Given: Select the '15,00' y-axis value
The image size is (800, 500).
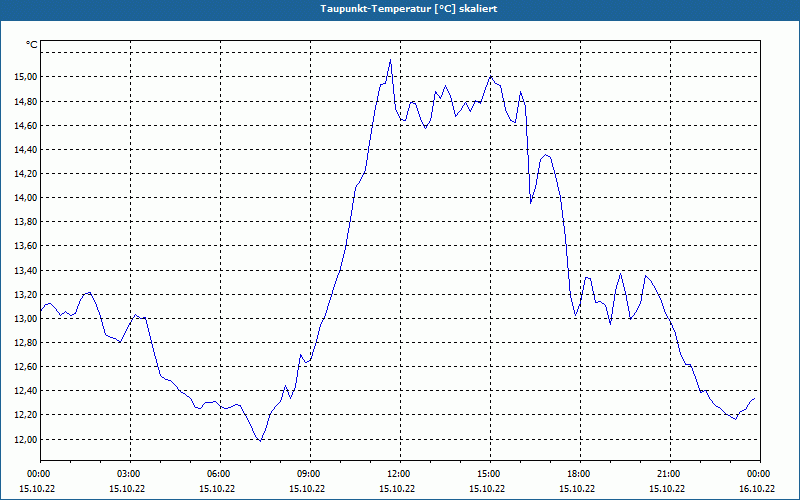Looking at the screenshot, I should tap(28, 77).
